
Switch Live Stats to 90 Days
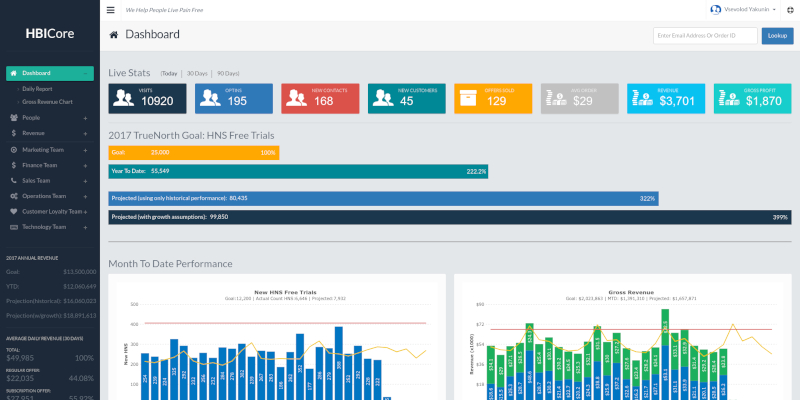click(x=228, y=73)
